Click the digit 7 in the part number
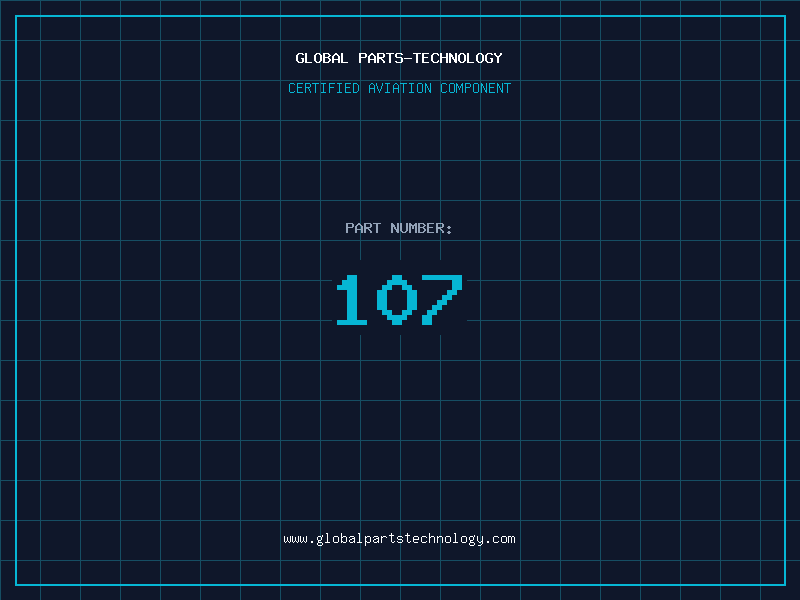 (442, 300)
